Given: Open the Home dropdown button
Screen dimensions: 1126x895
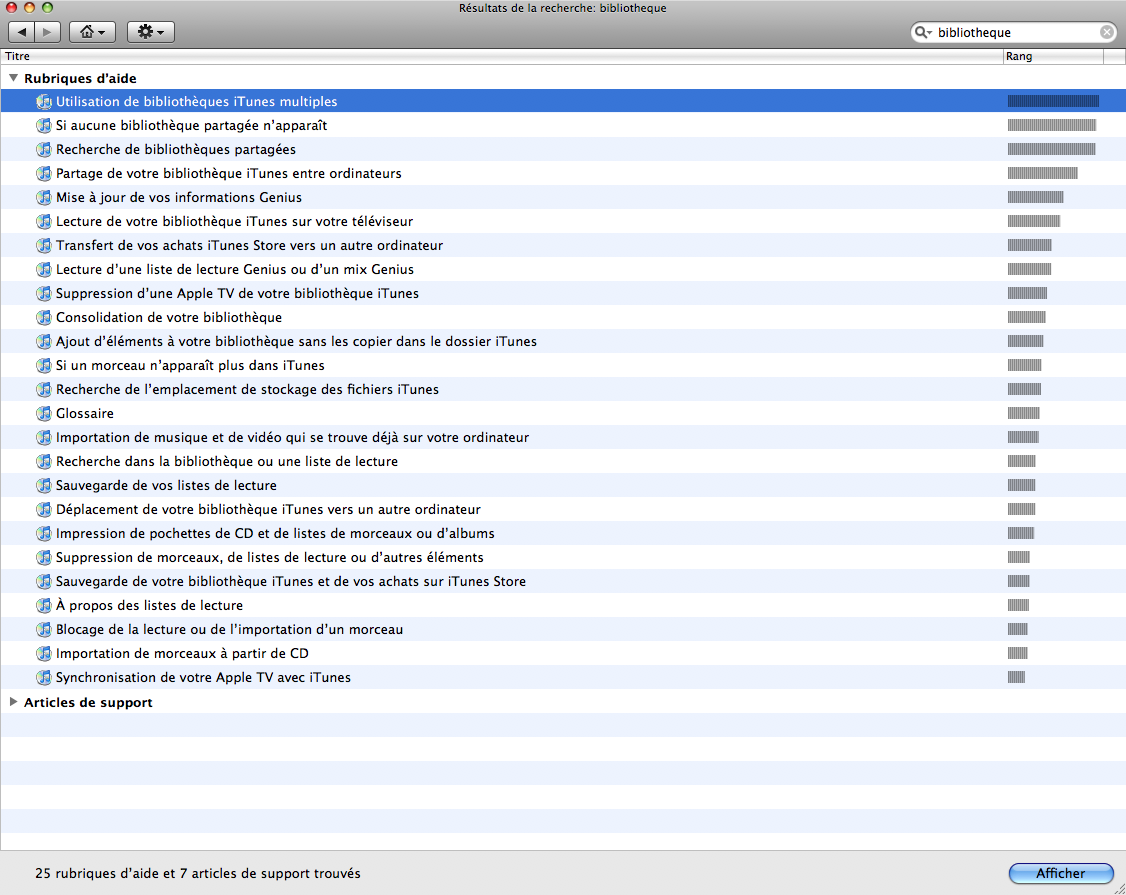Looking at the screenshot, I should pos(93,32).
